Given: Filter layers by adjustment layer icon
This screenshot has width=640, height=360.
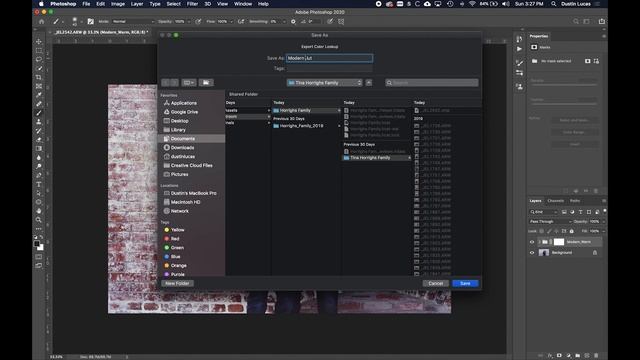Looking at the screenshot, I should tap(572, 212).
